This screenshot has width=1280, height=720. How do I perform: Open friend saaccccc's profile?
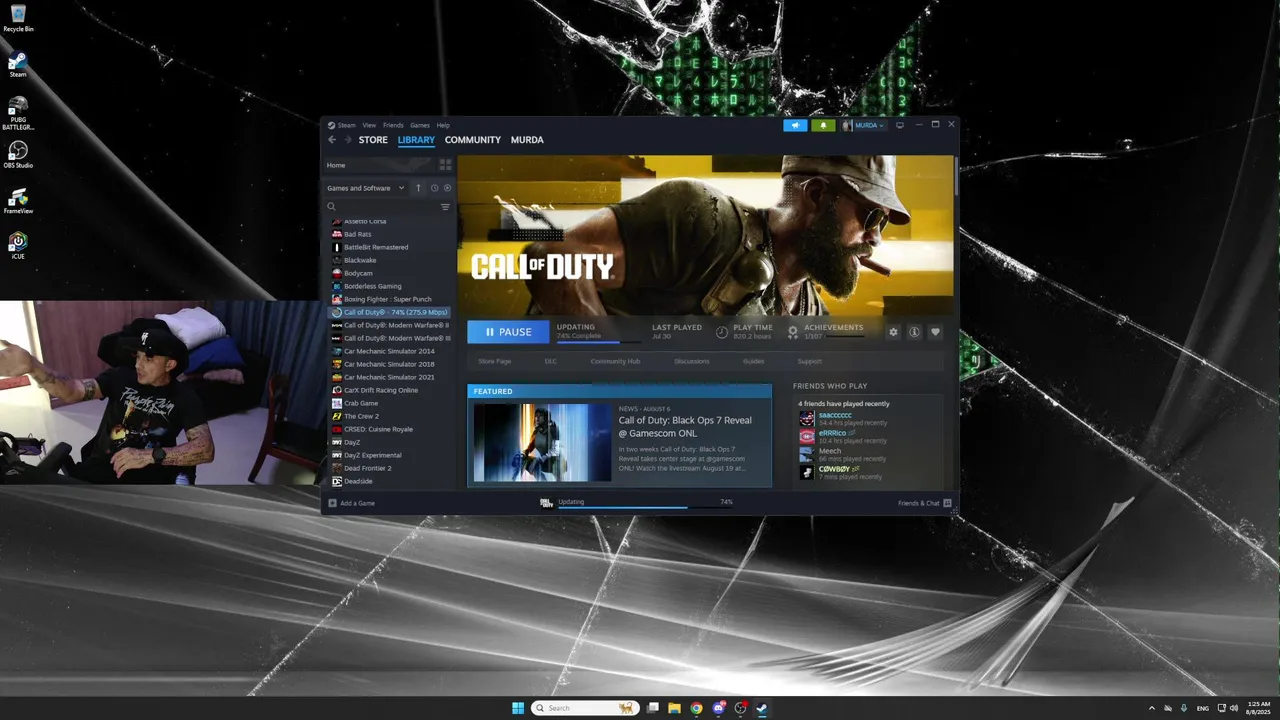pyautogui.click(x=835, y=415)
